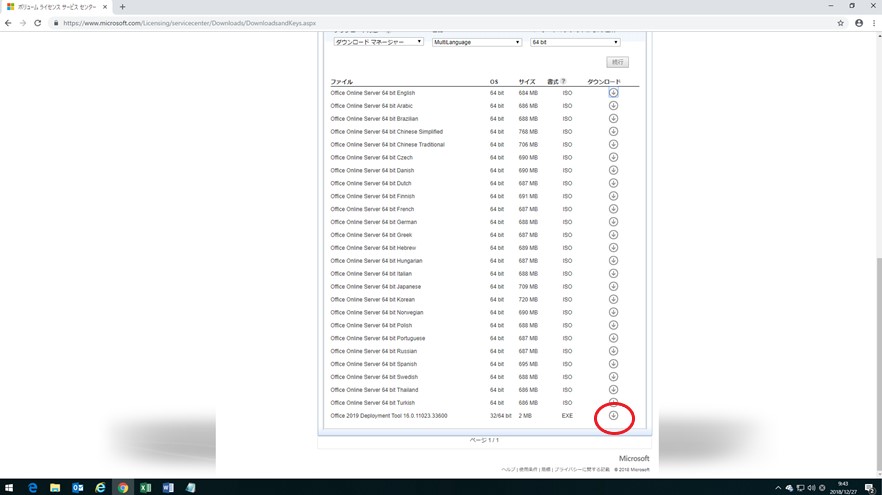This screenshot has height=495, width=882.
Task: Download Office Online Server 64 bit Danish
Action: [613, 170]
